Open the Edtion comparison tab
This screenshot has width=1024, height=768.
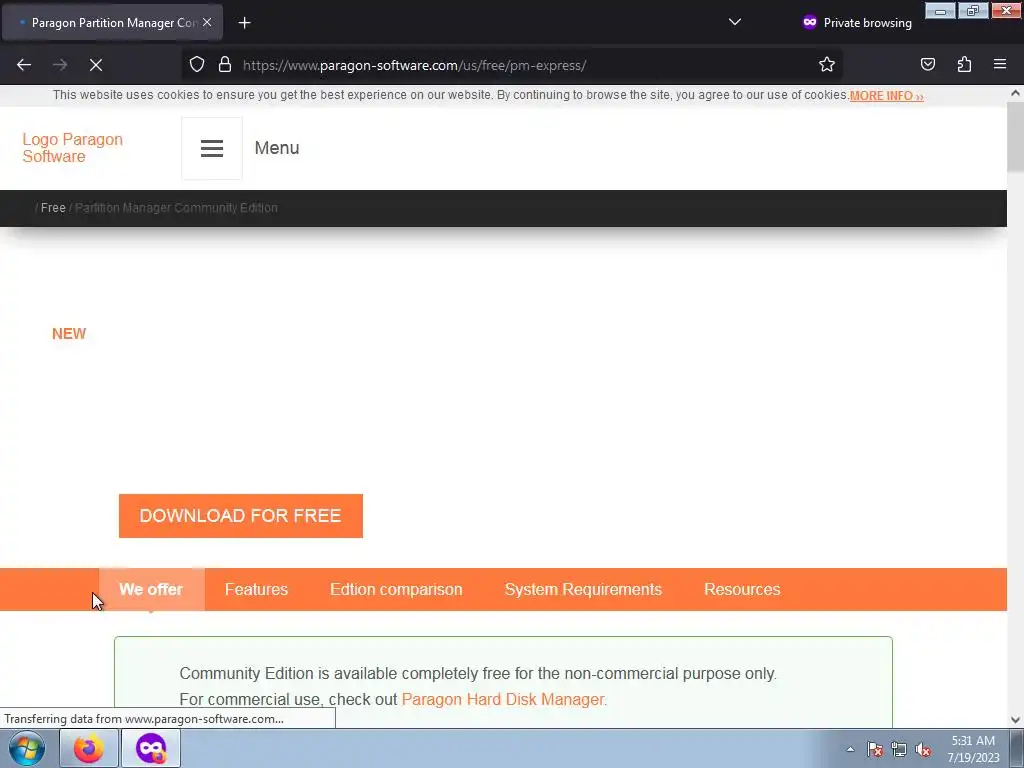396,589
